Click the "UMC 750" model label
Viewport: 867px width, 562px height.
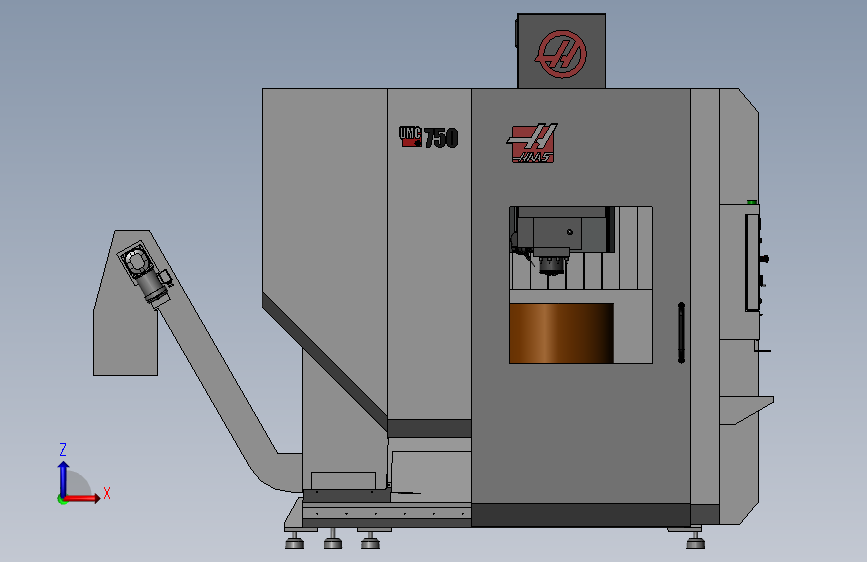click(429, 137)
